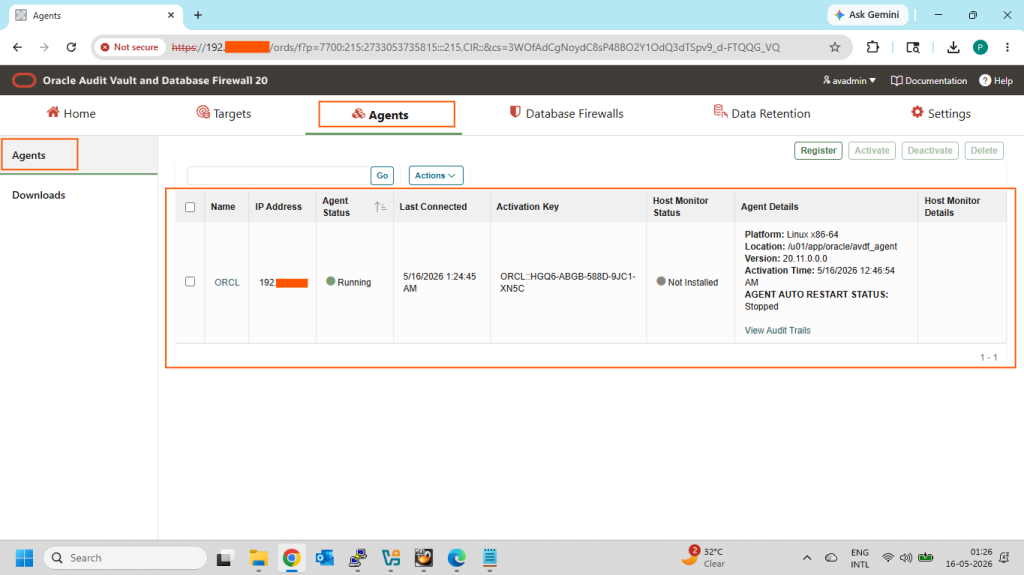The height and width of the screenshot is (575, 1024).
Task: Click the Go search button
Action: pyautogui.click(x=382, y=175)
